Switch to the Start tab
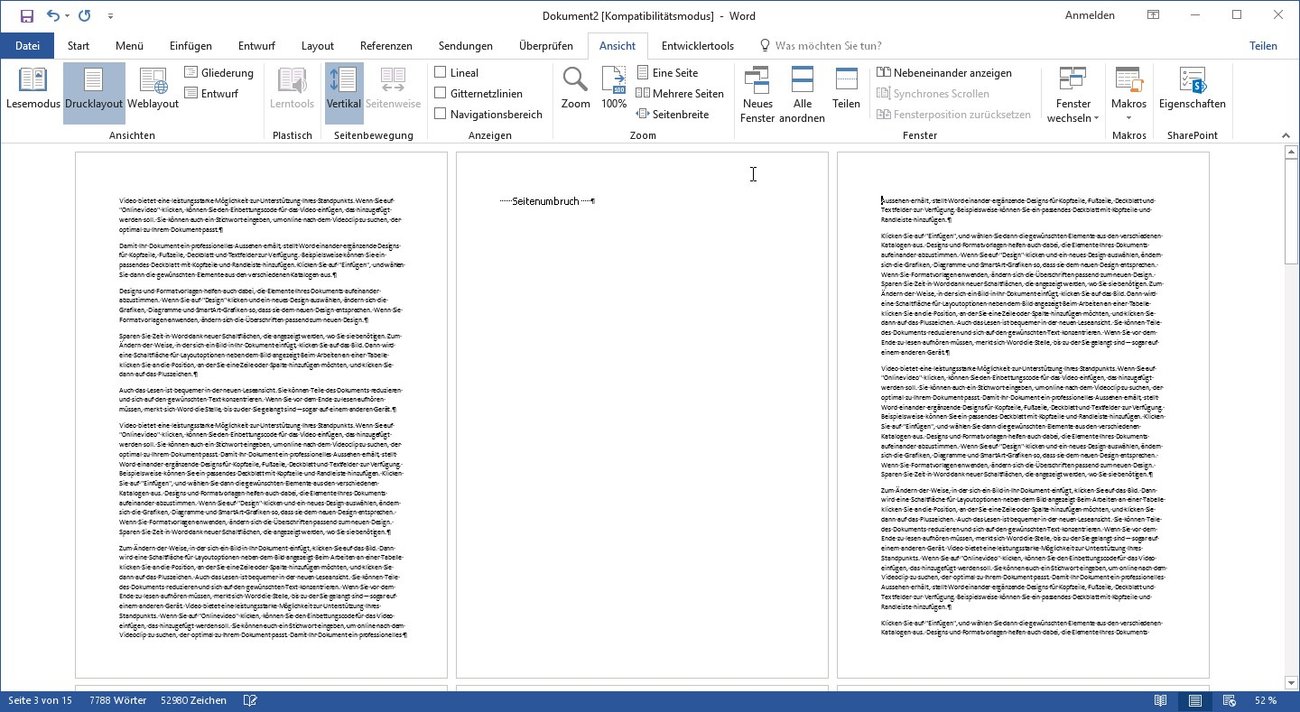 click(x=78, y=46)
